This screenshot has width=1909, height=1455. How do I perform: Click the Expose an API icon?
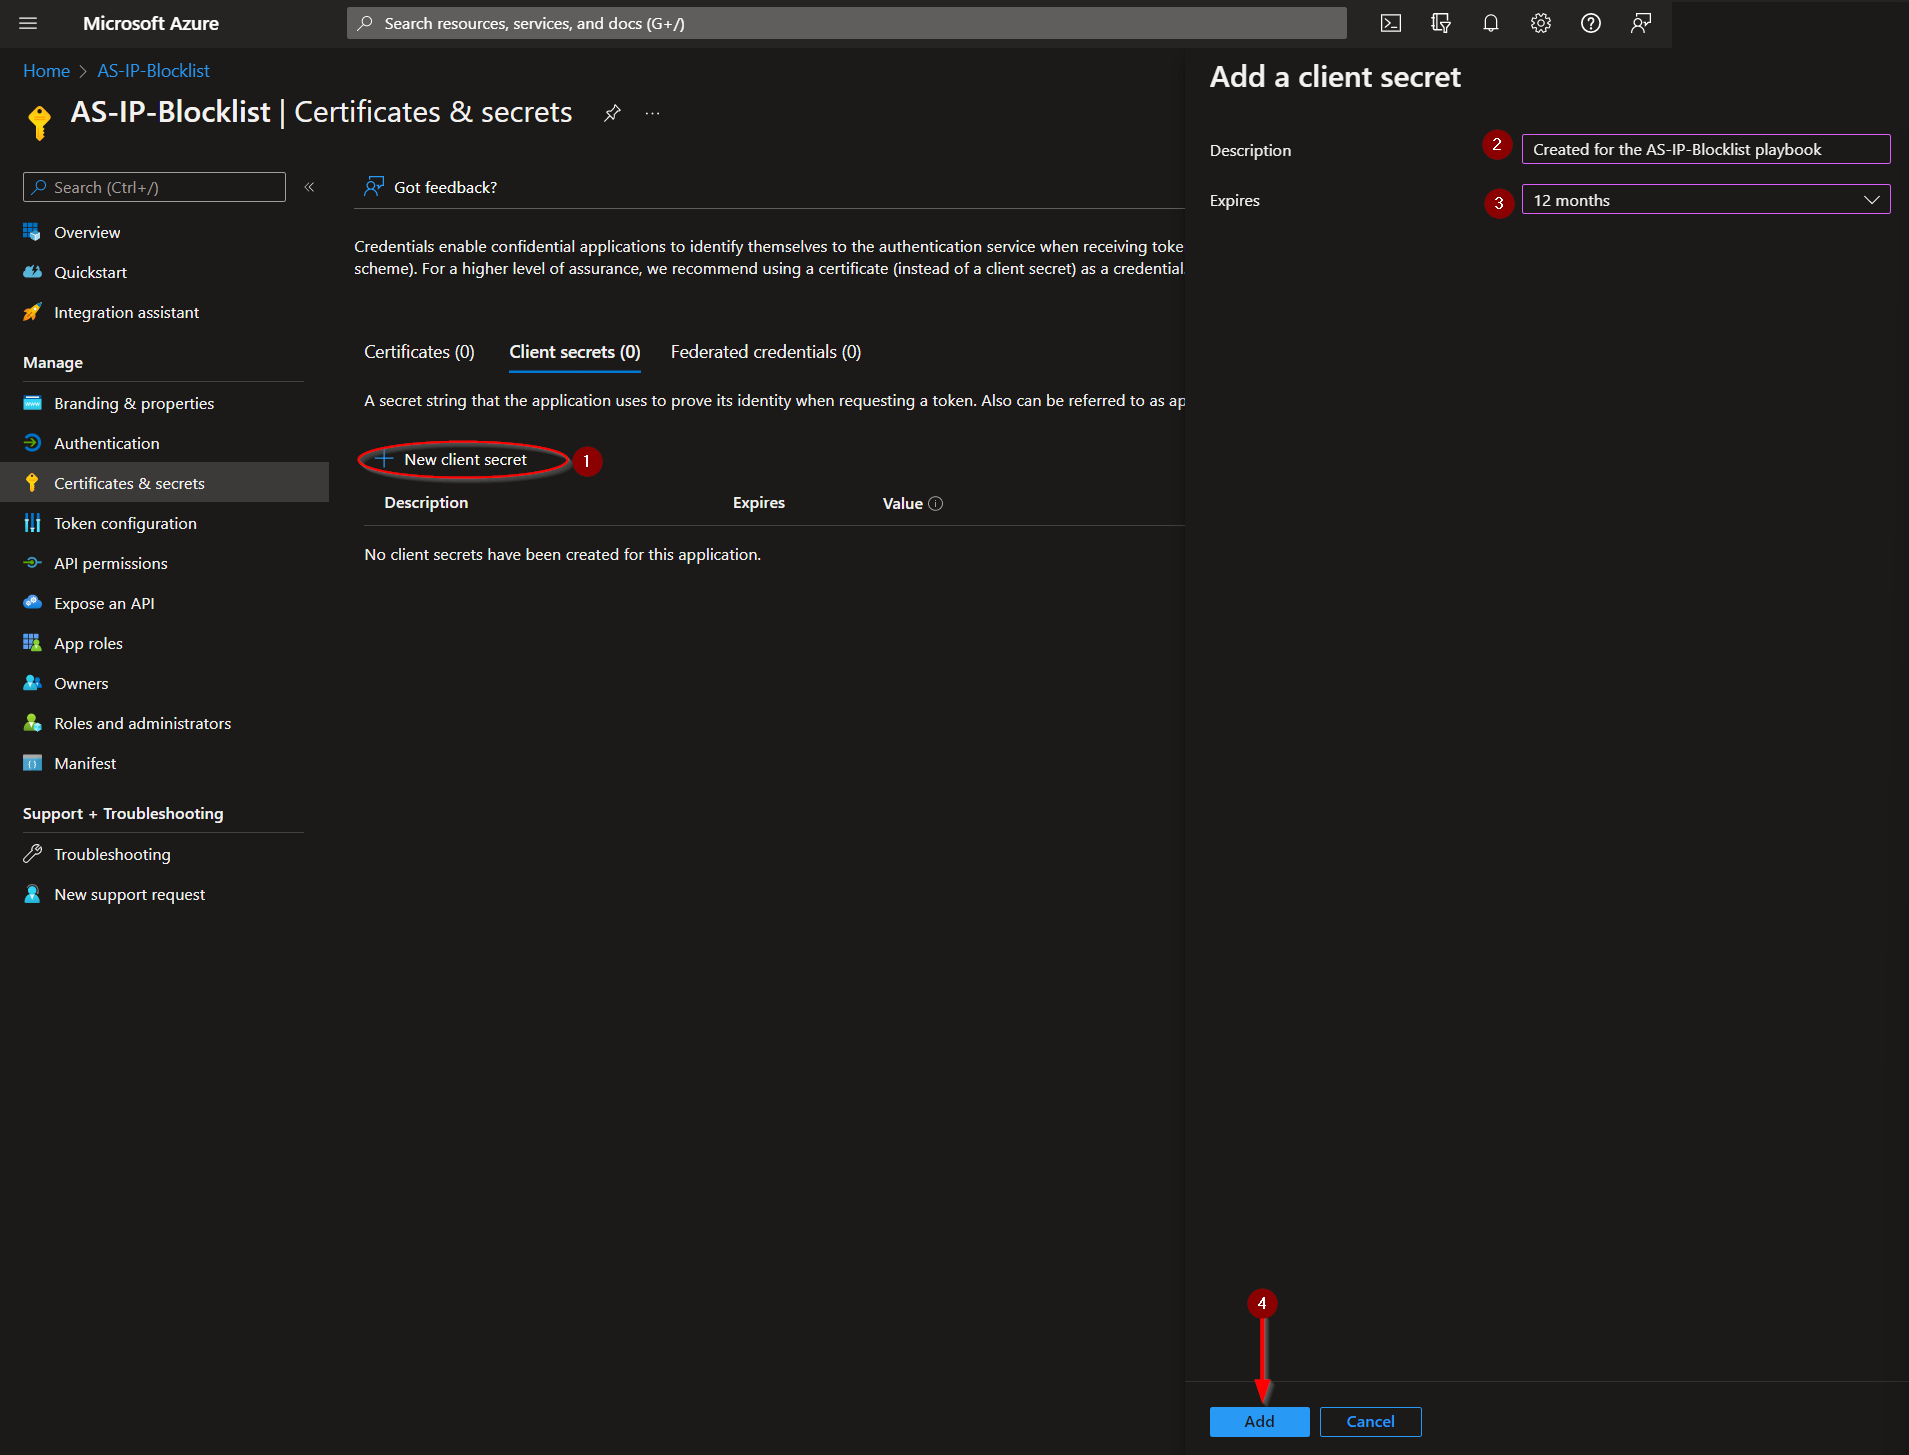point(32,603)
